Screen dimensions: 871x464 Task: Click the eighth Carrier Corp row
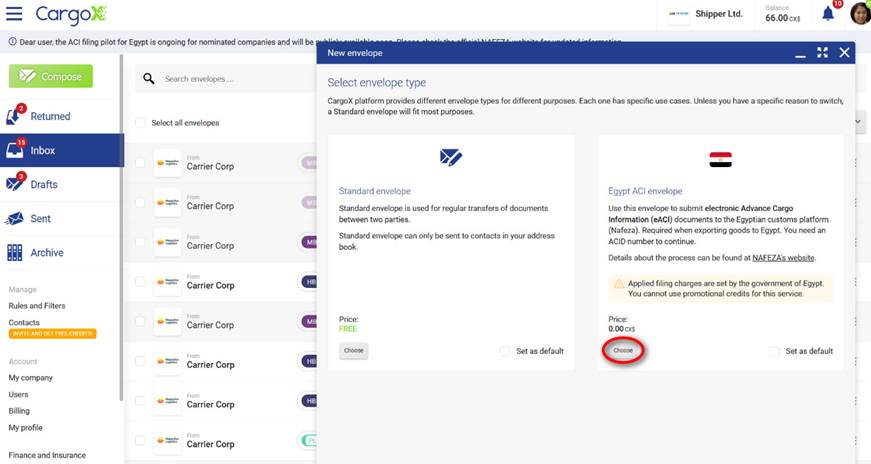pyautogui.click(x=219, y=441)
